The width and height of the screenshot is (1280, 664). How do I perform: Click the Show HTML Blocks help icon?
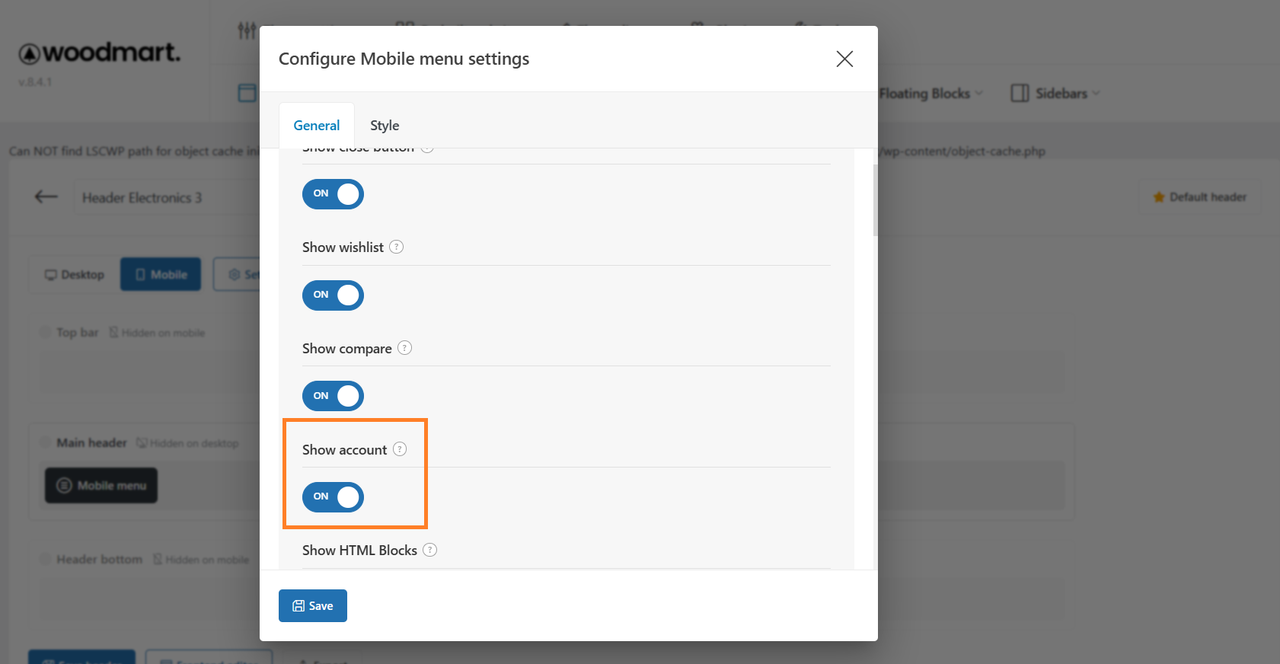430,550
